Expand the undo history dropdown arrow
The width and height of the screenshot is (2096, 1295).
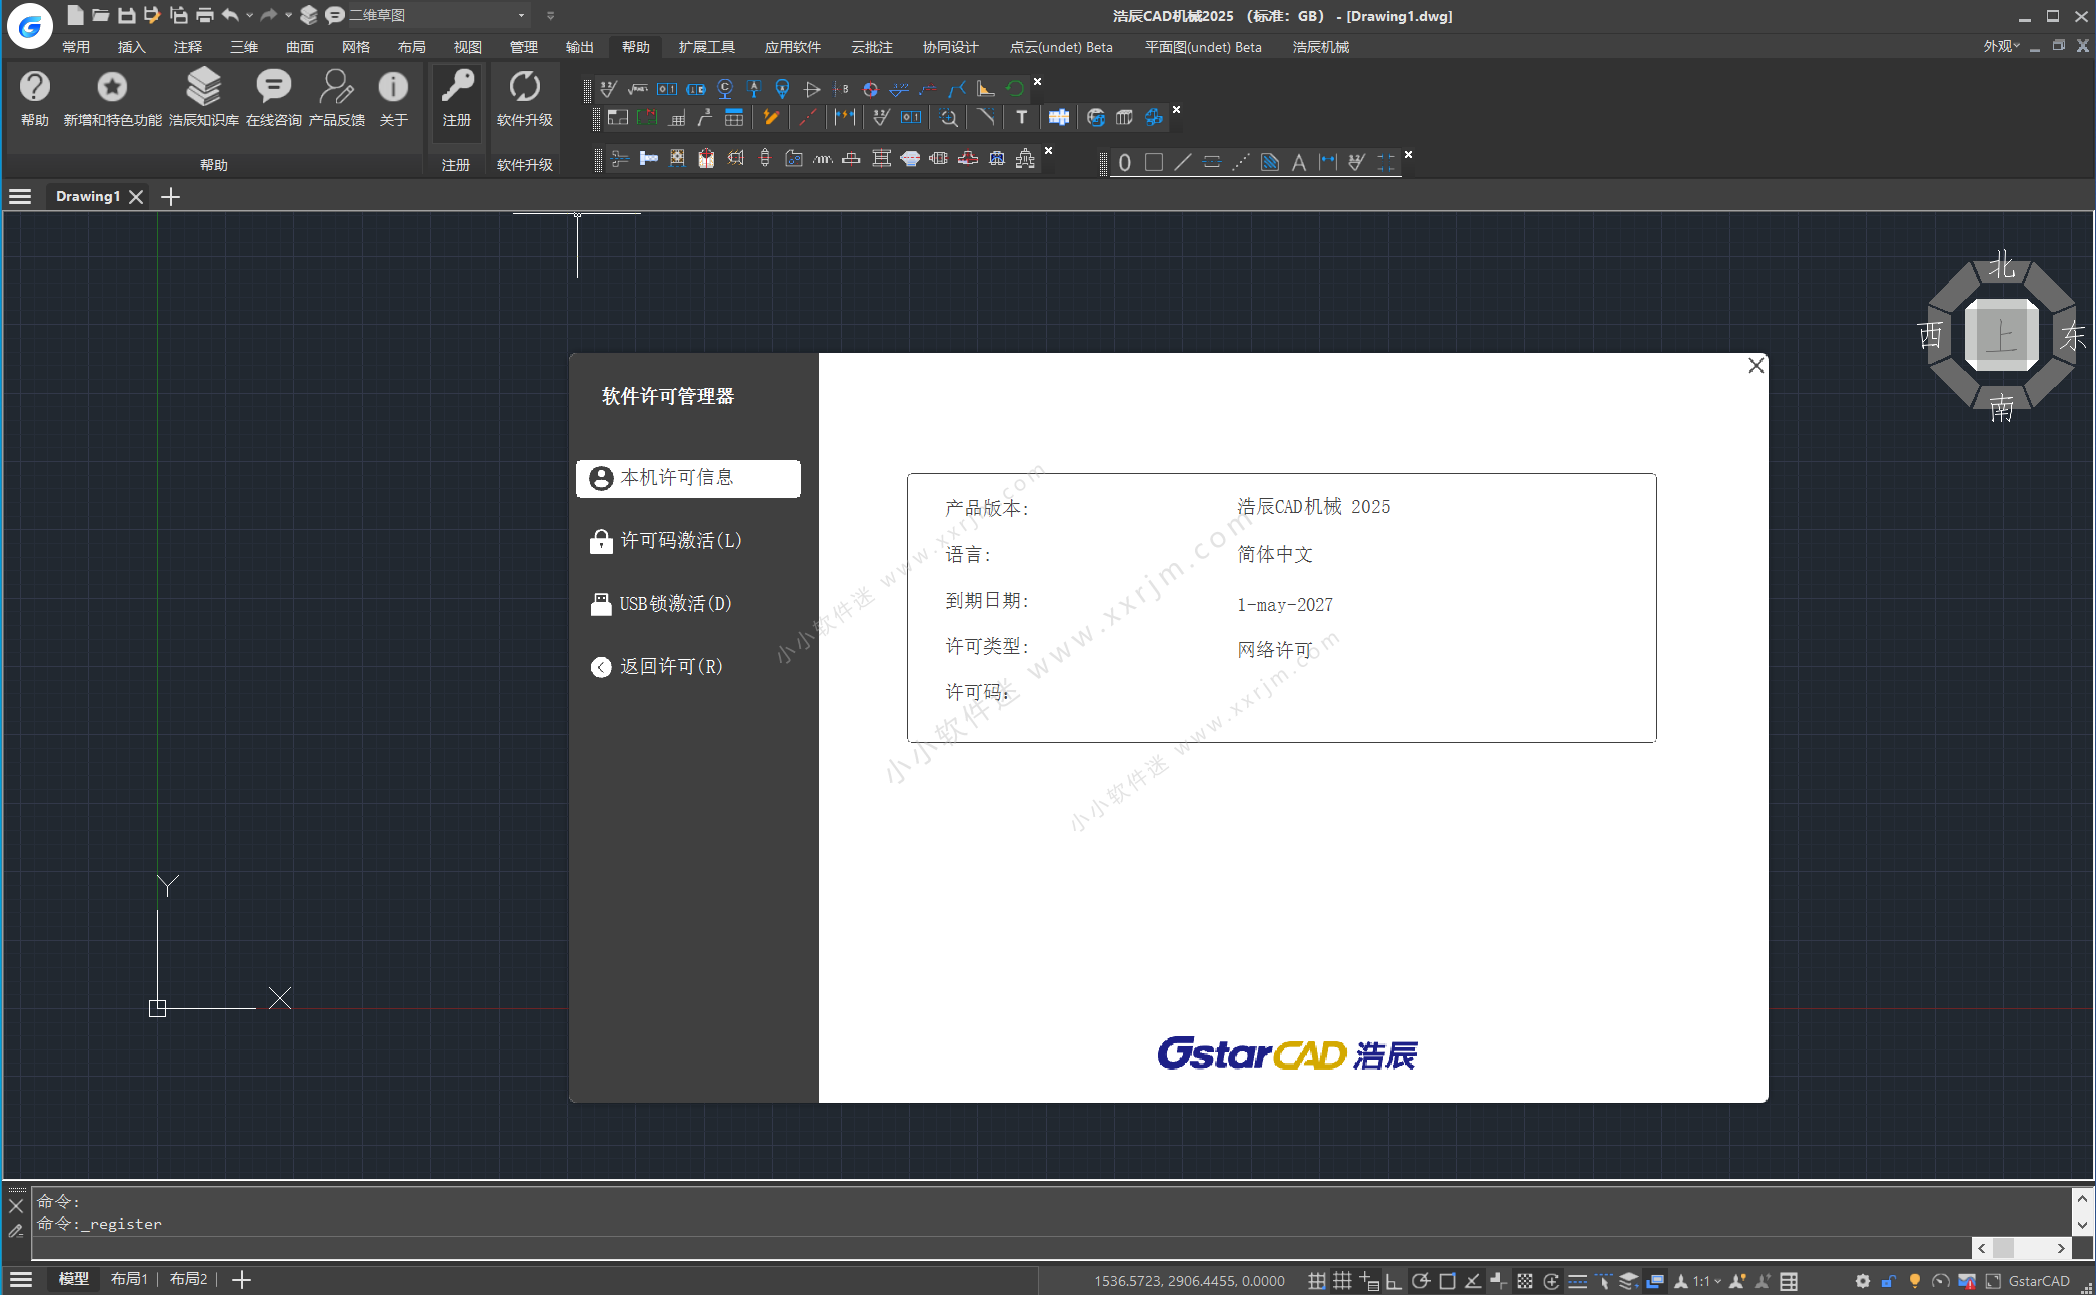[249, 15]
